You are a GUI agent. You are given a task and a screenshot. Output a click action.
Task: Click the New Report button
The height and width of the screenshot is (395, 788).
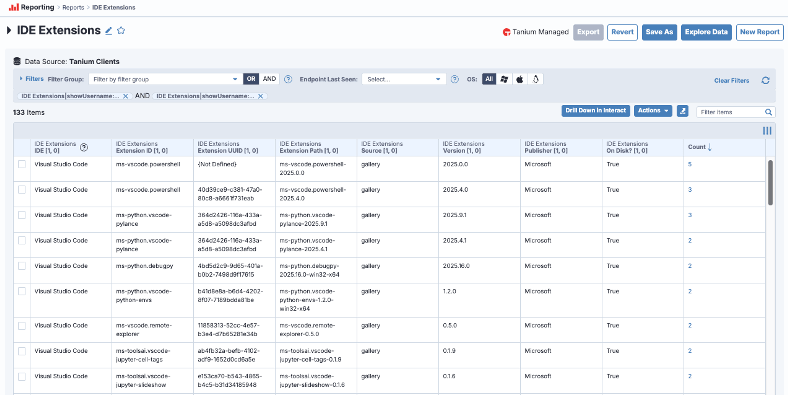pyautogui.click(x=760, y=32)
